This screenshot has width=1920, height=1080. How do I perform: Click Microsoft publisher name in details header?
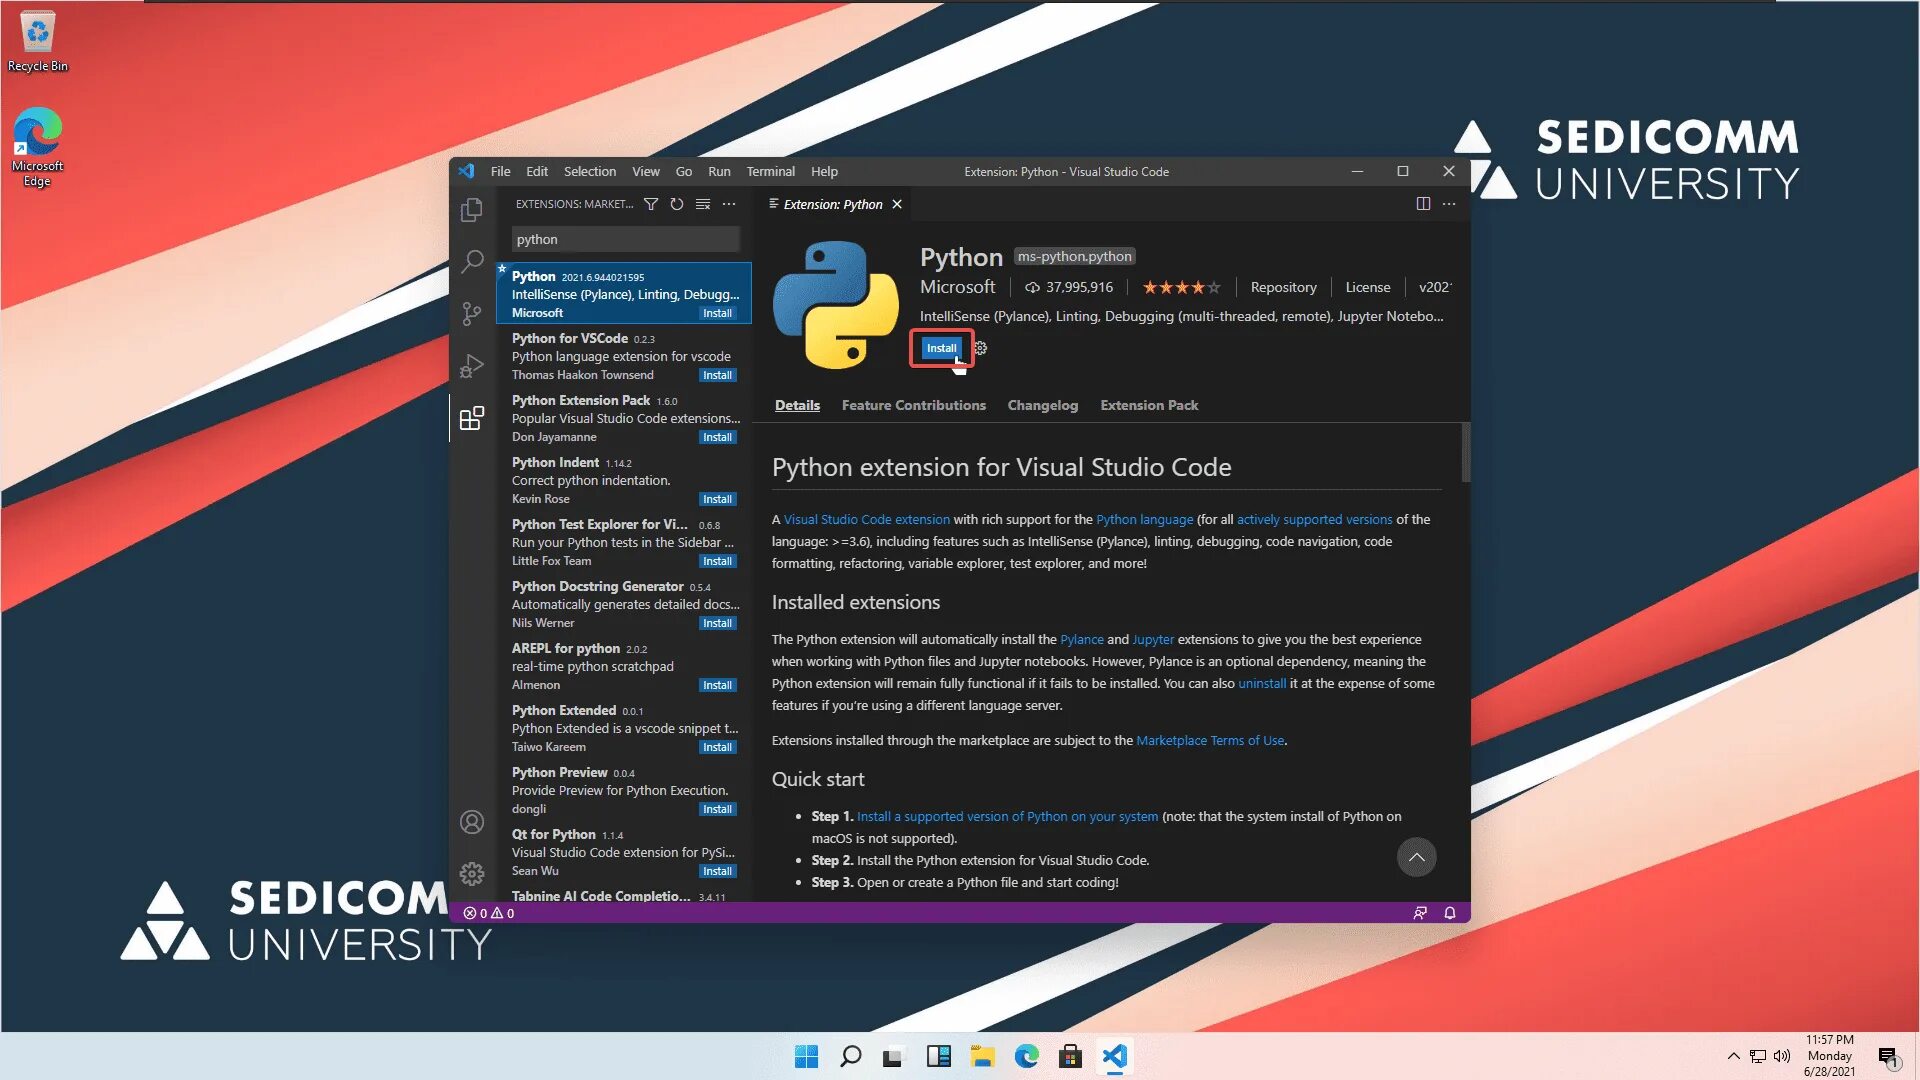(x=957, y=287)
